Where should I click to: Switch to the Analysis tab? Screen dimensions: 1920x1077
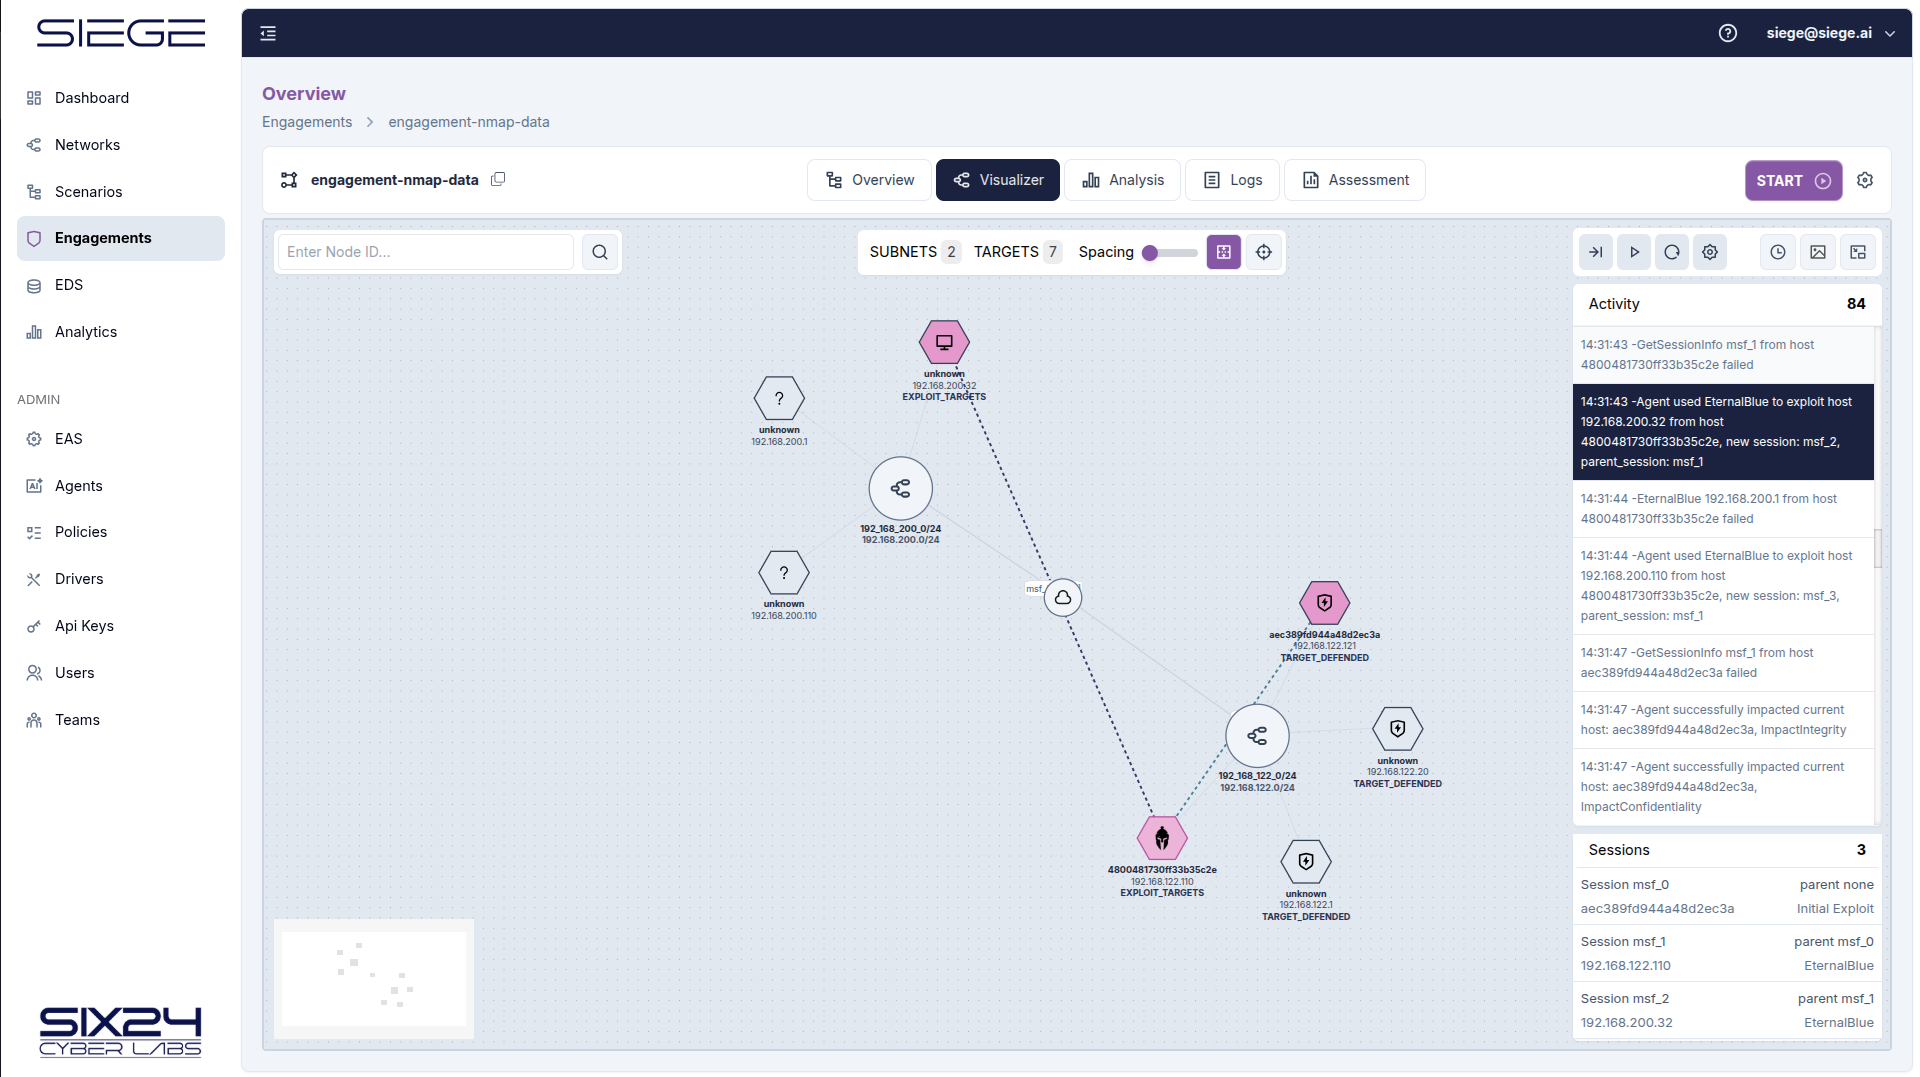(1123, 180)
